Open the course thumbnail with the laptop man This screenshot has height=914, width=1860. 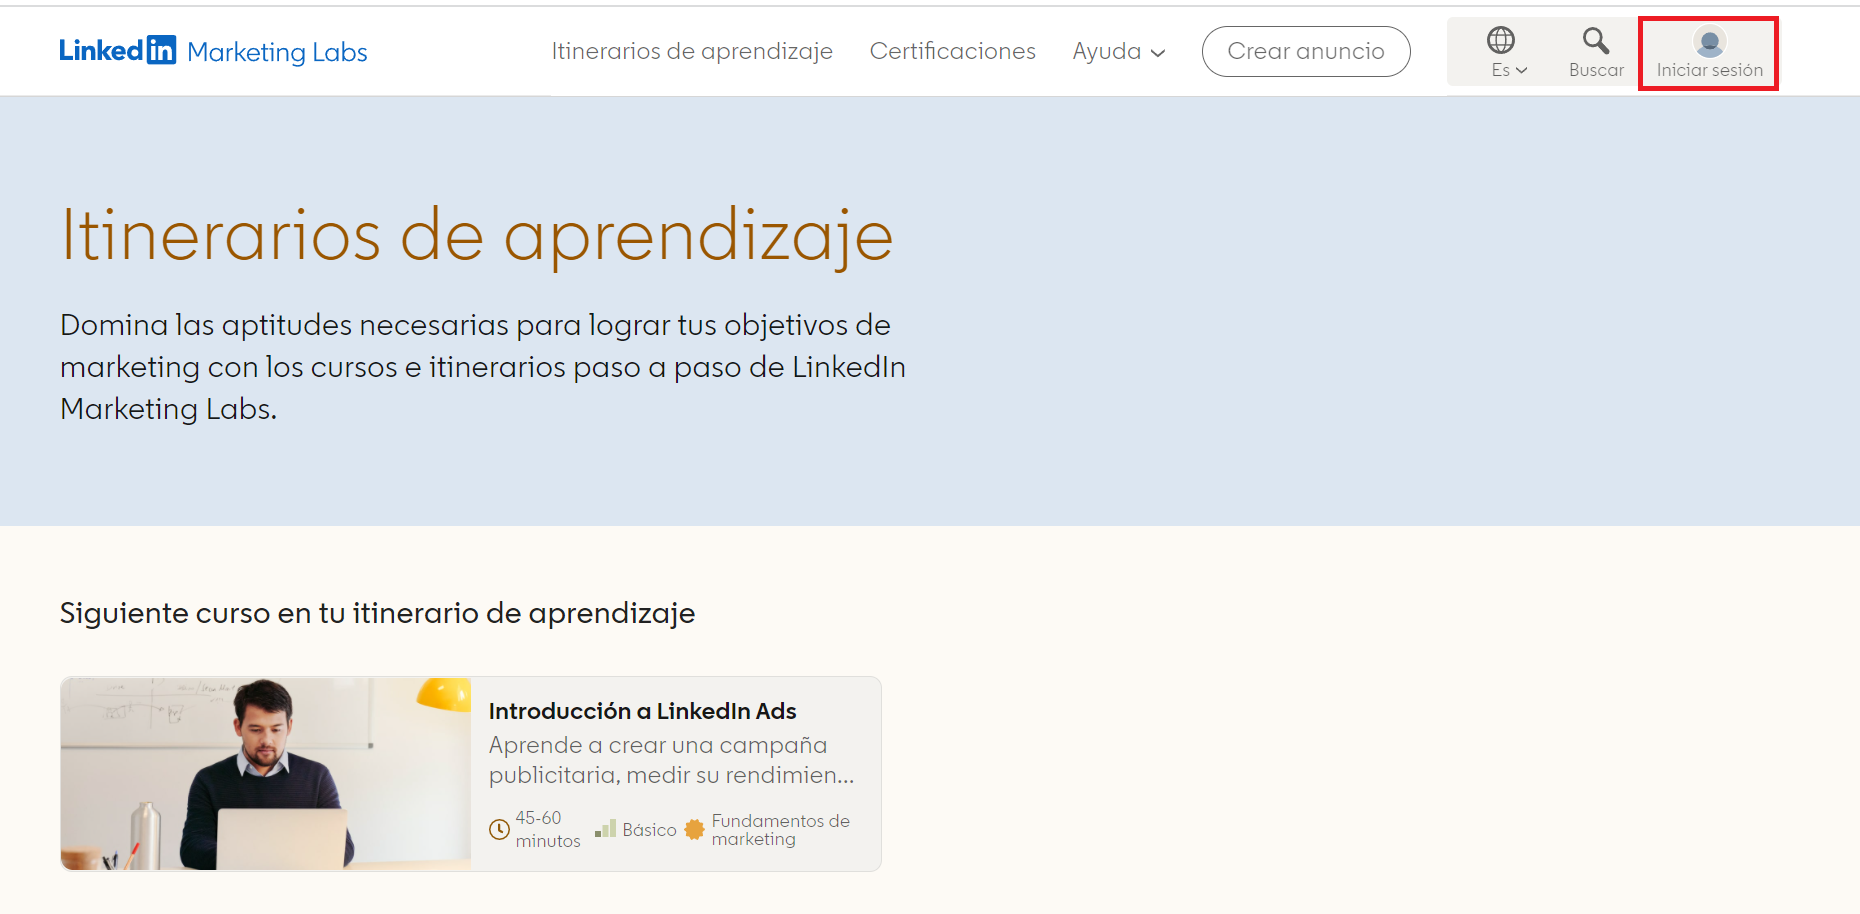pyautogui.click(x=265, y=773)
